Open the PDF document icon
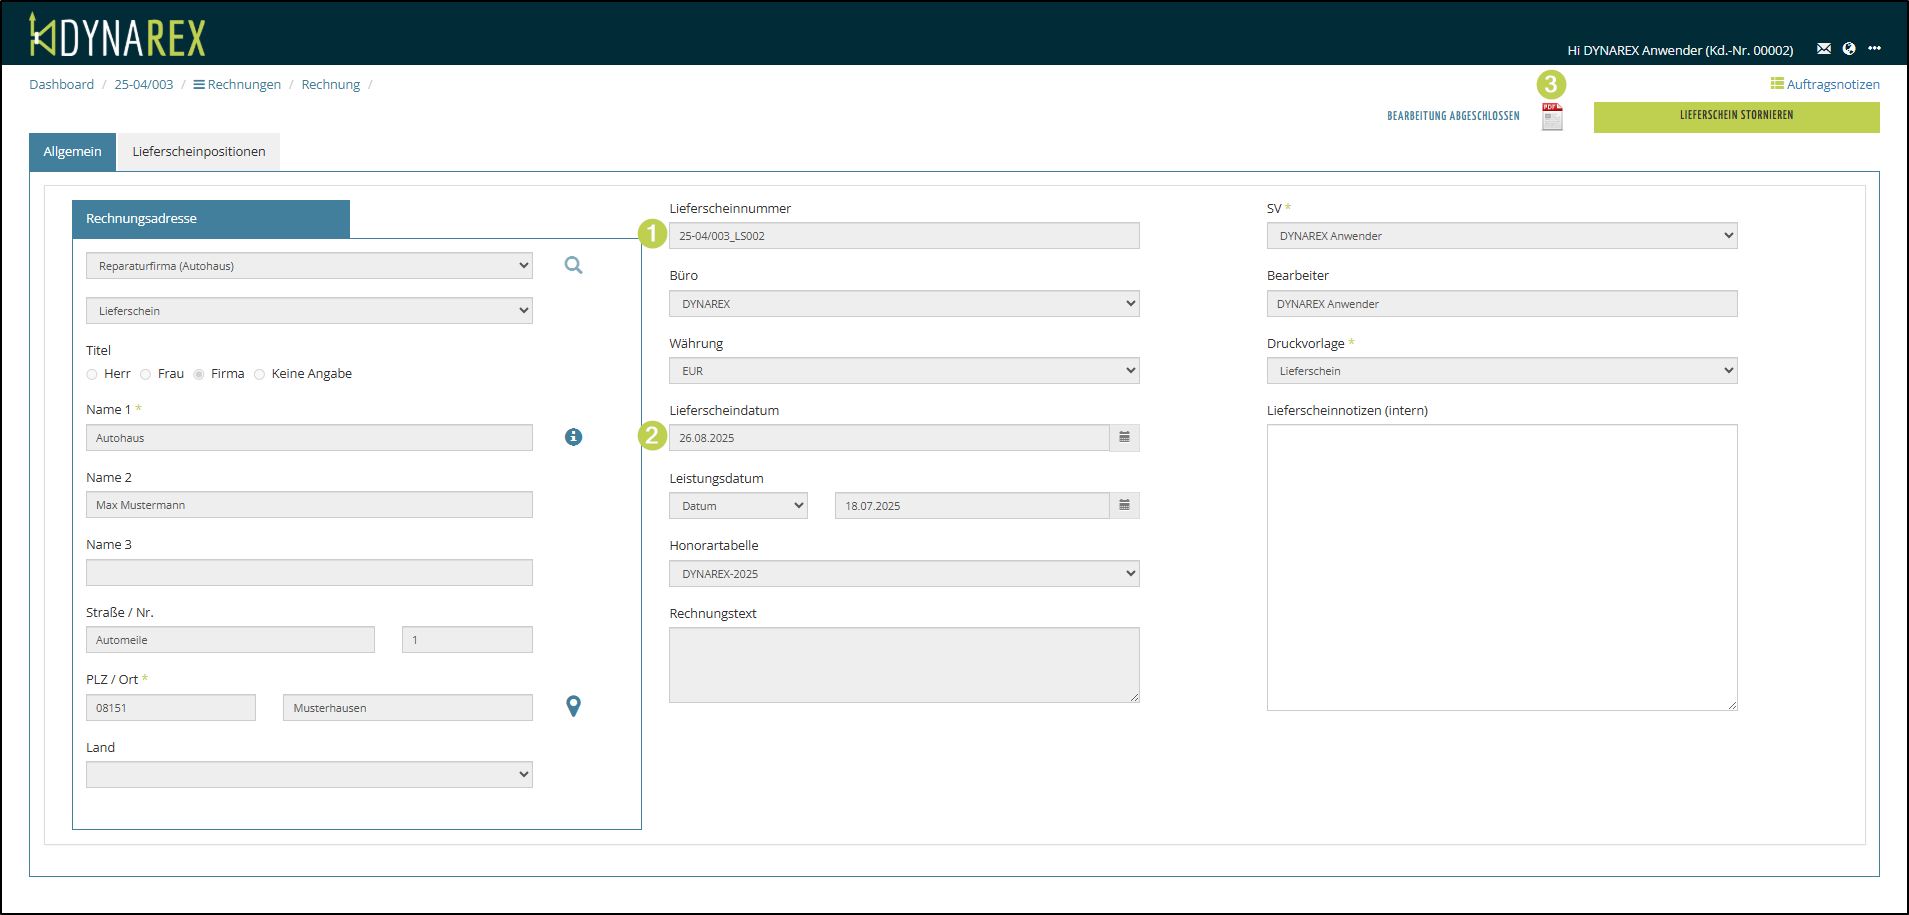The height and width of the screenshot is (915, 1909). coord(1551,117)
